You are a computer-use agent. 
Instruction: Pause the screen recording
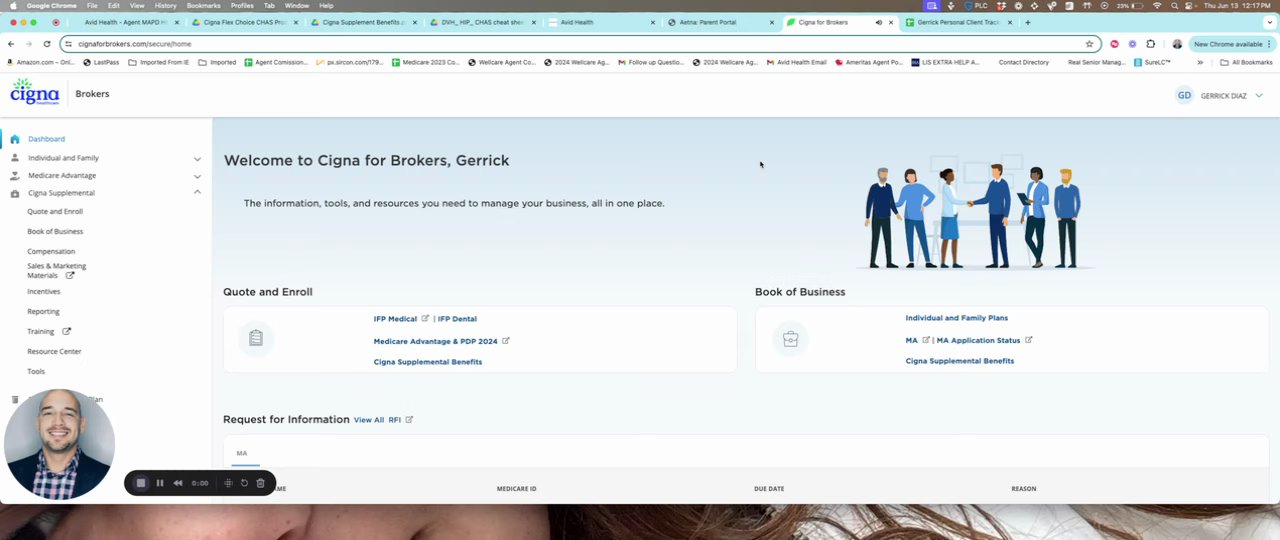coord(159,483)
